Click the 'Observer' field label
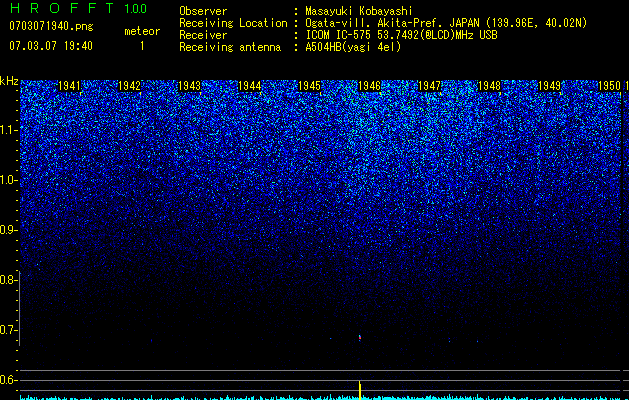The image size is (629, 400). [203, 11]
